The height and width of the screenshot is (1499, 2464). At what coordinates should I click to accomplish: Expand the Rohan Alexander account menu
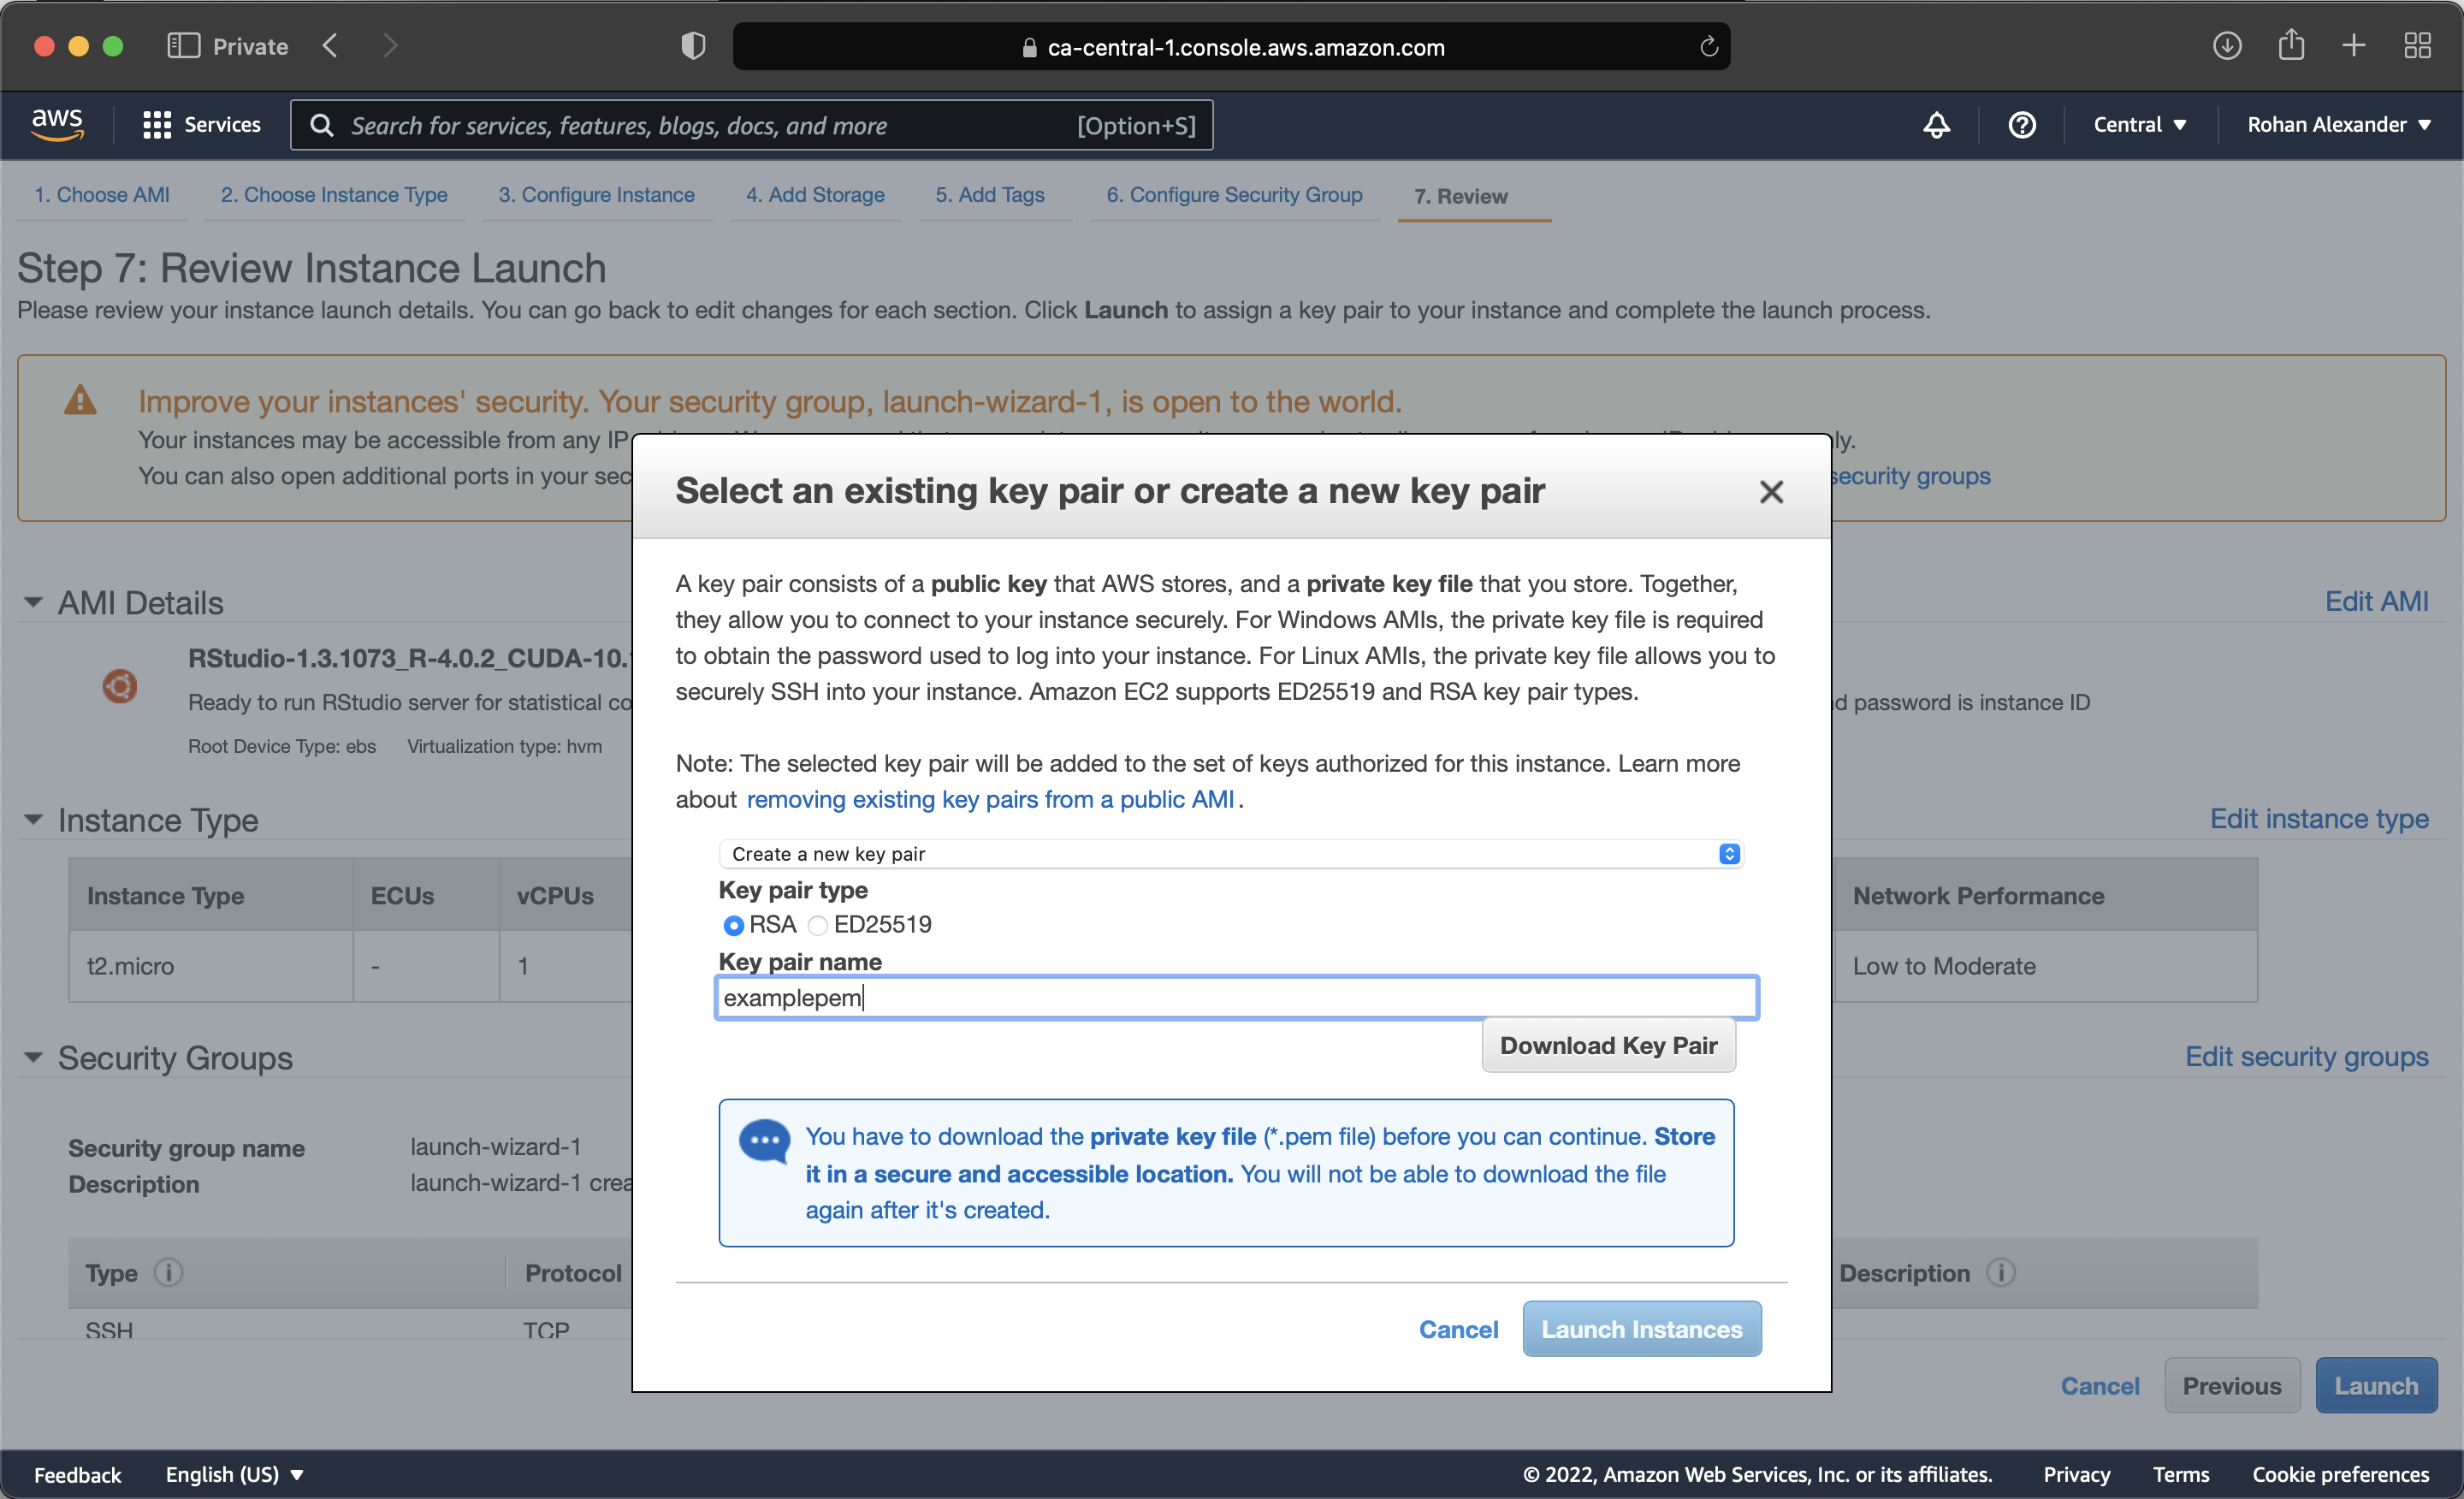(2337, 124)
